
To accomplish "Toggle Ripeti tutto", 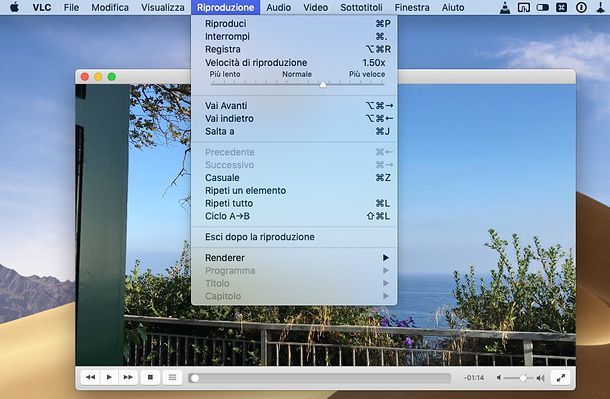I will coord(294,203).
